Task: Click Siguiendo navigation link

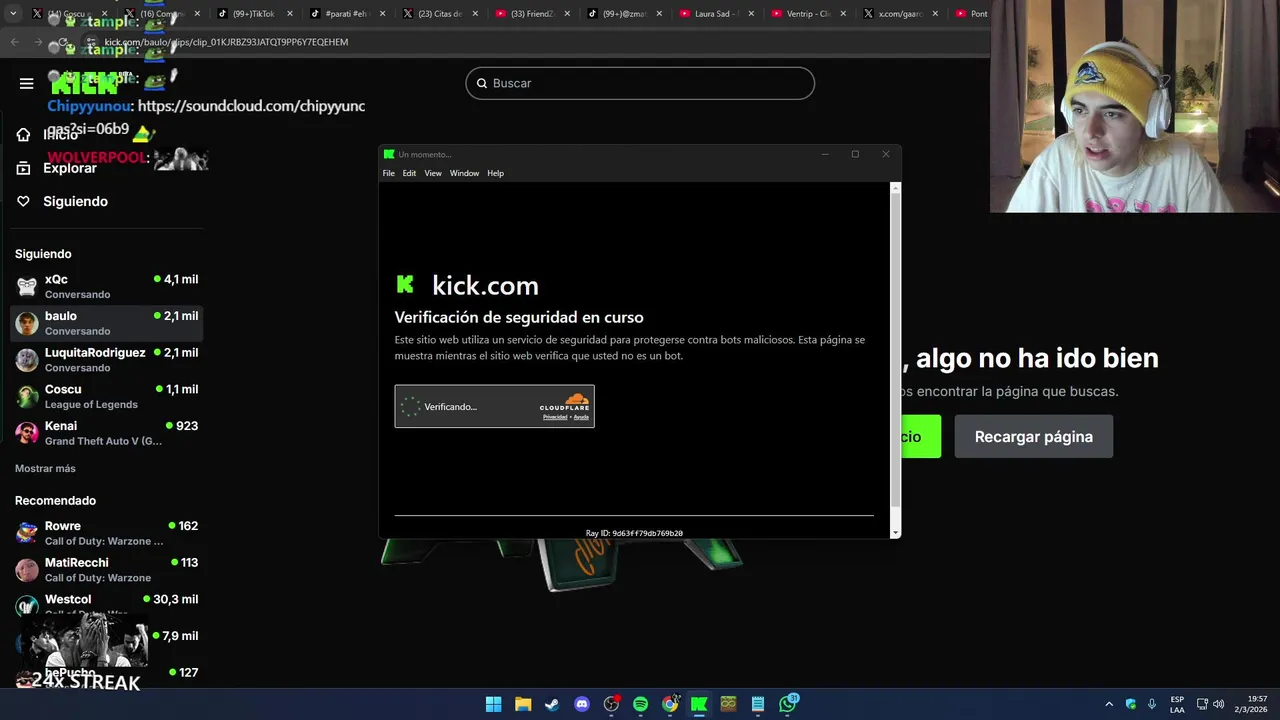Action: pyautogui.click(x=75, y=201)
